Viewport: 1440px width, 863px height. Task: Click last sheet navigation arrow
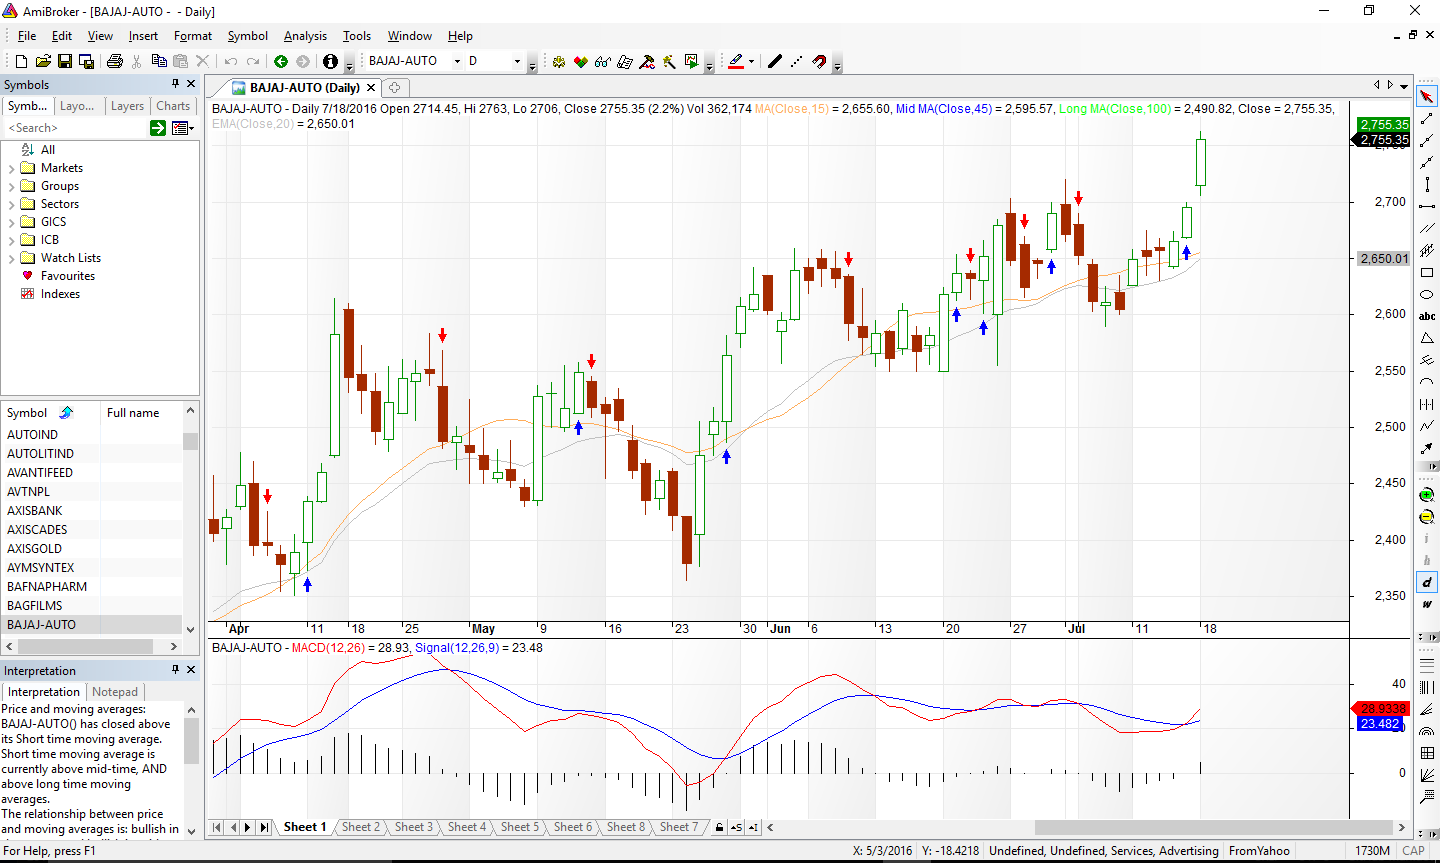point(264,827)
